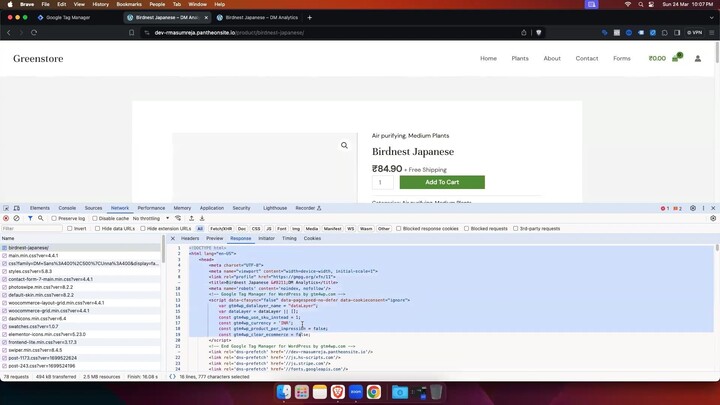Open the Brave hamburger main menu
This screenshot has height=405, width=720.
pos(712,33)
